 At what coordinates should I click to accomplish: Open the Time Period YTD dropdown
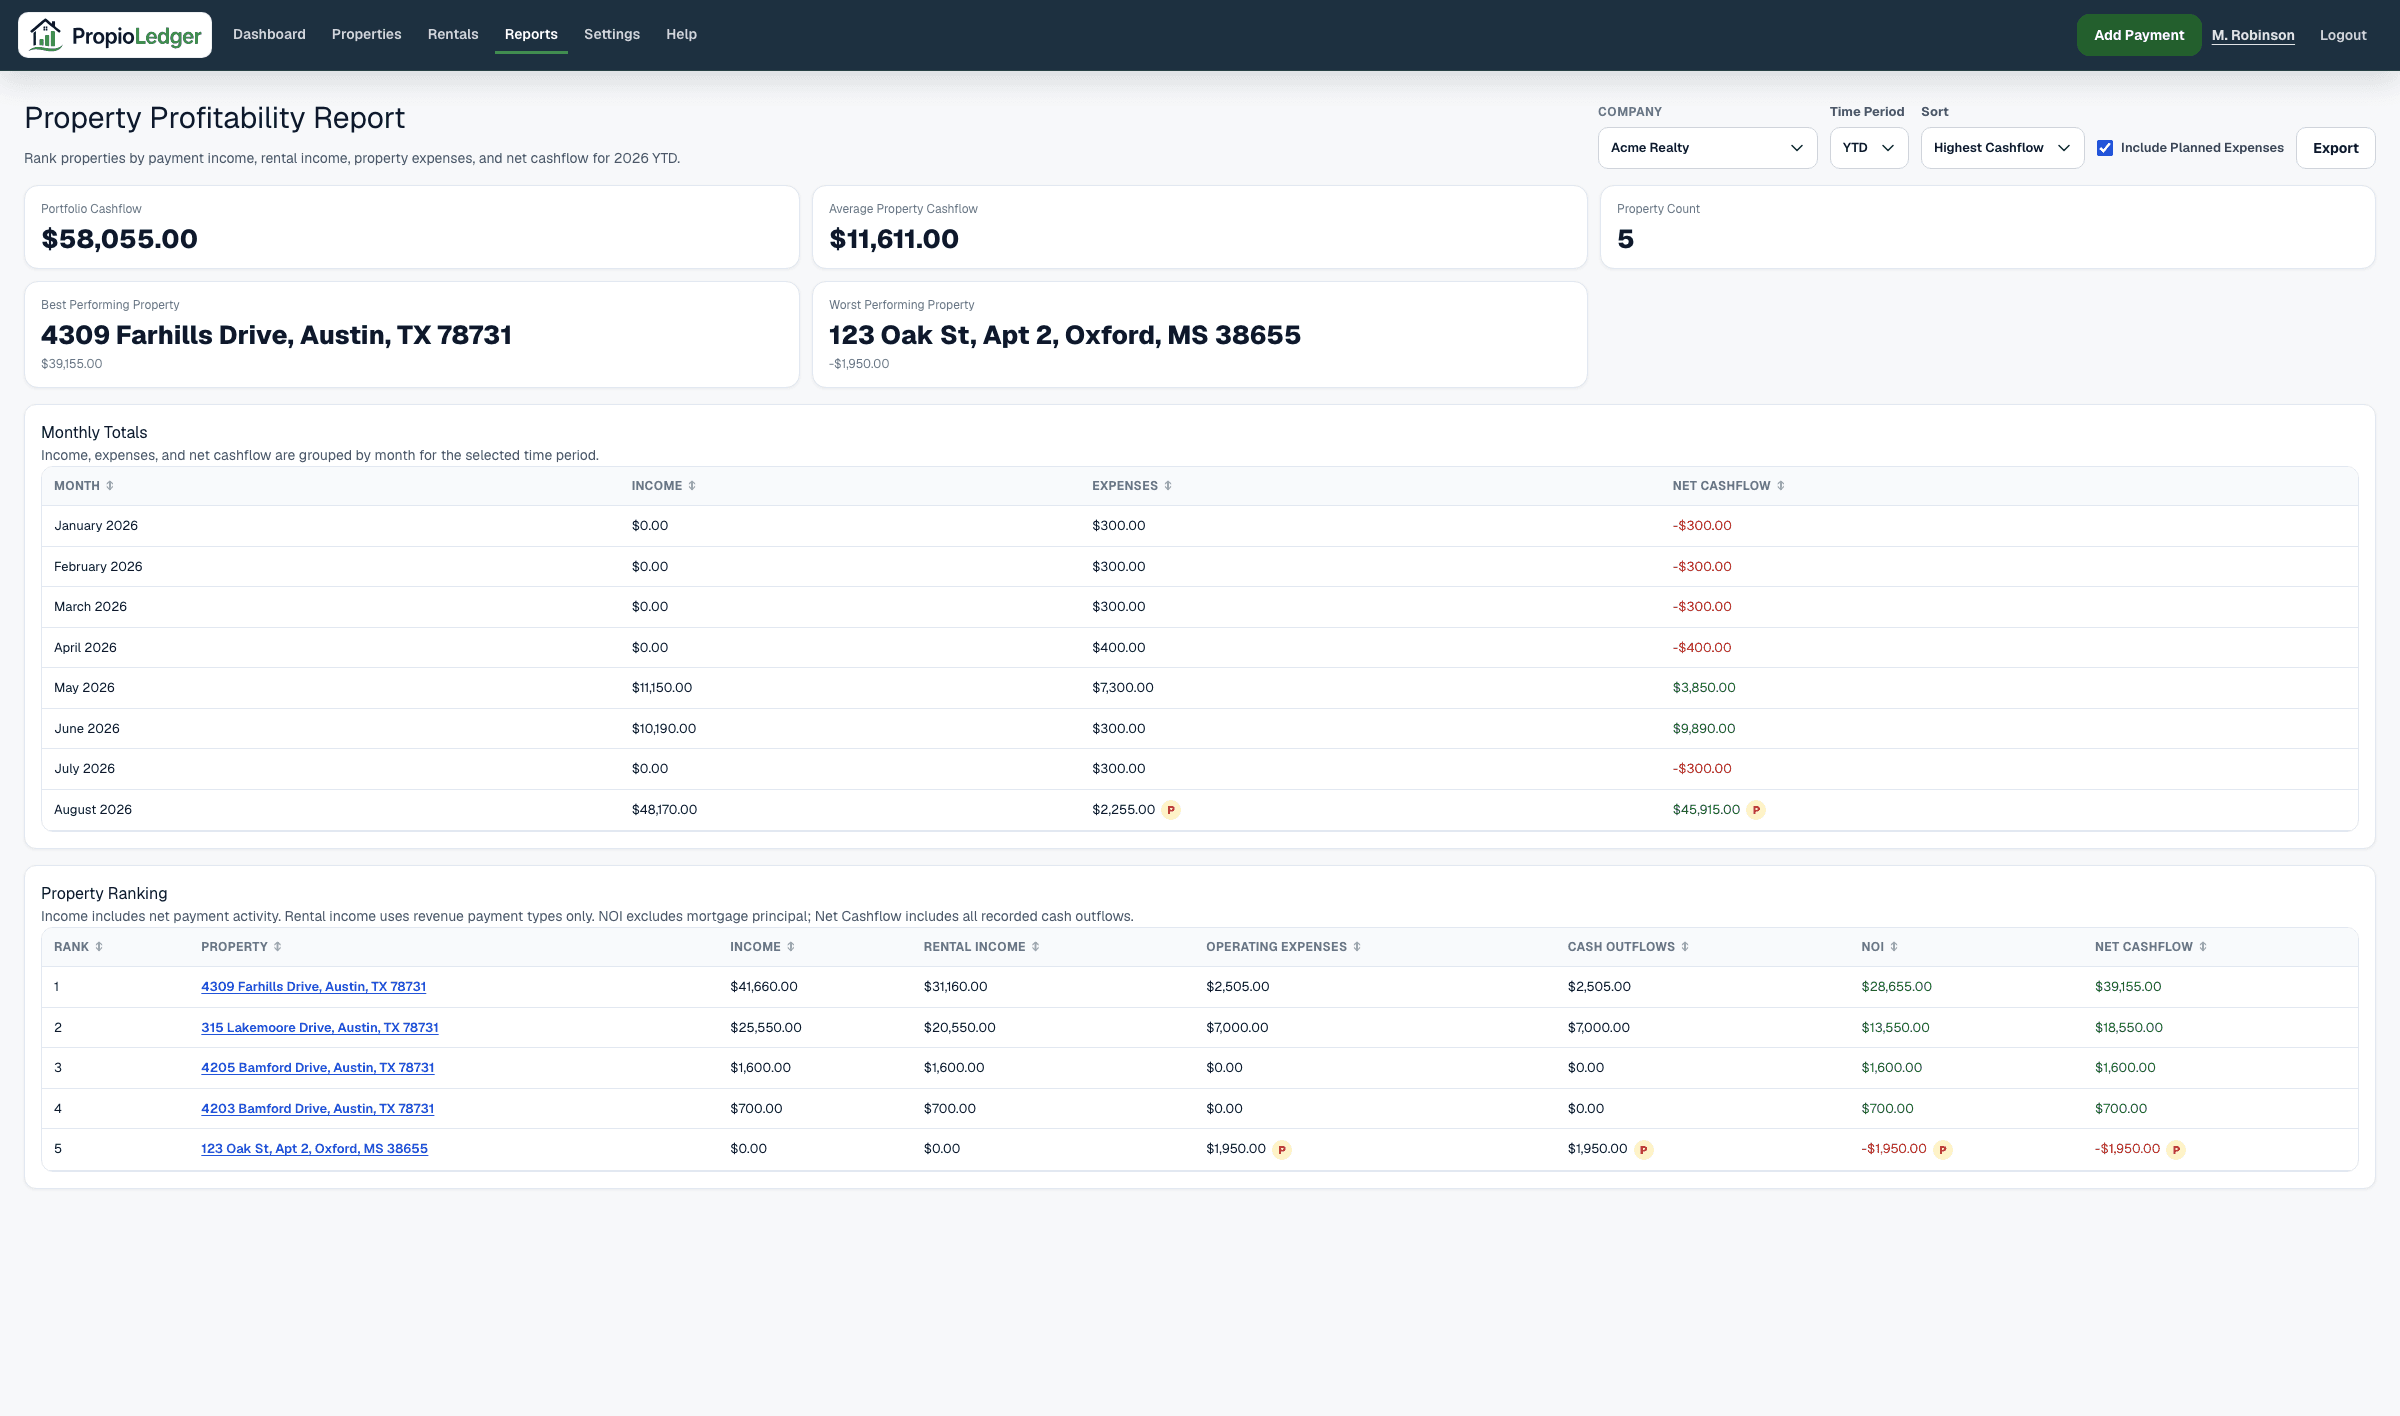coord(1869,148)
